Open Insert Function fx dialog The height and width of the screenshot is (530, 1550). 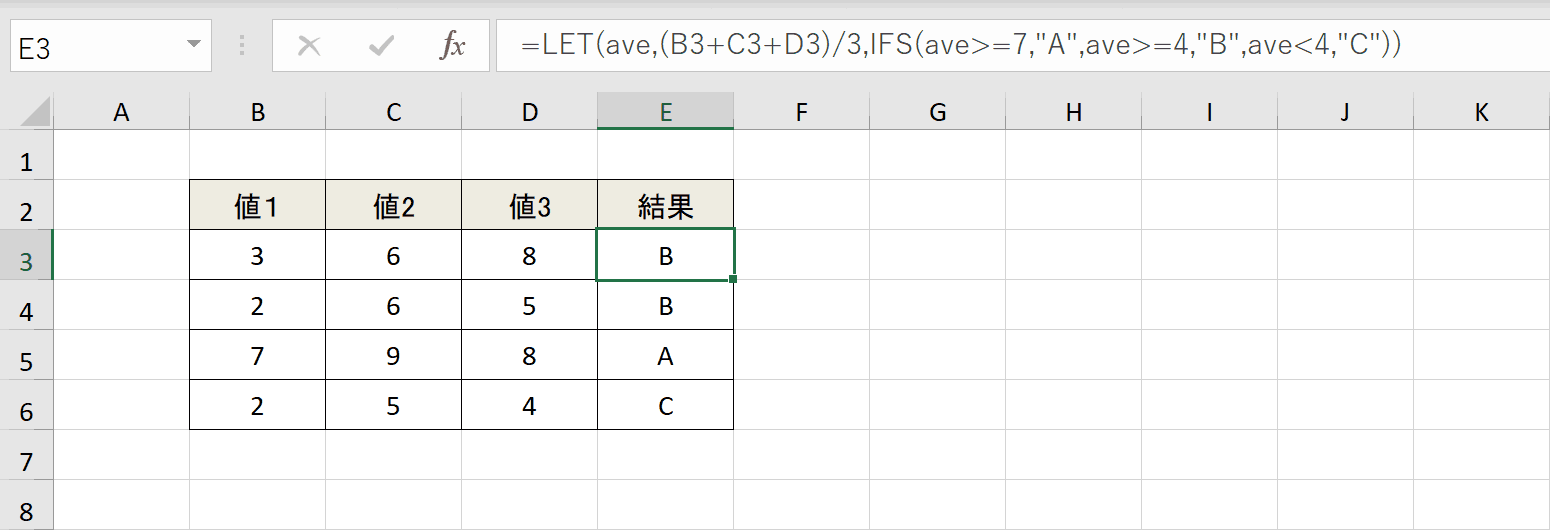tap(454, 46)
